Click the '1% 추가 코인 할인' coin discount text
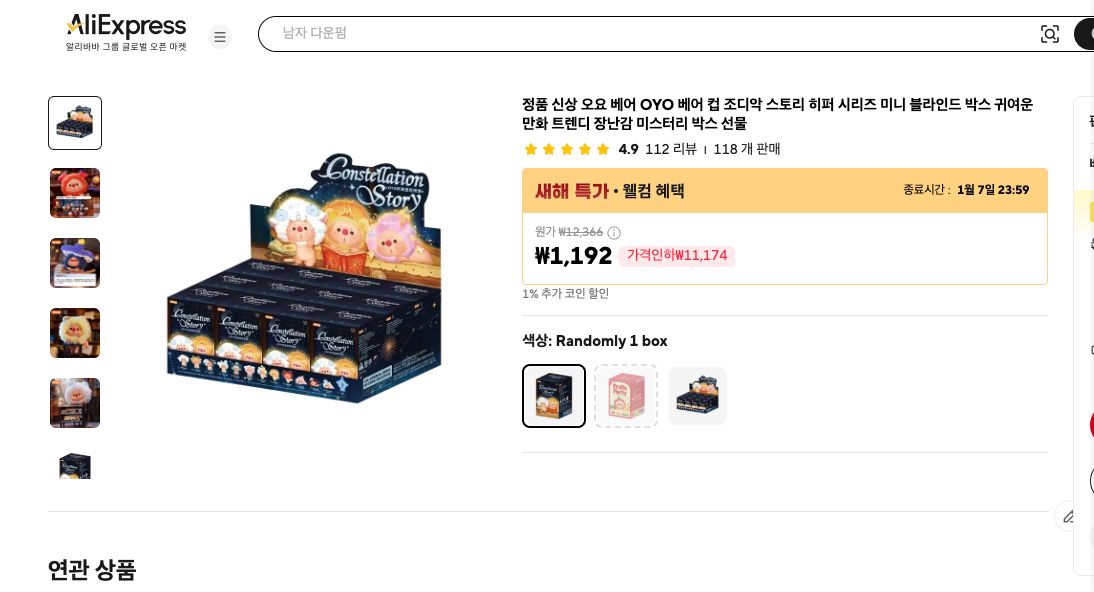The height and width of the screenshot is (592, 1094). pyautogui.click(x=565, y=293)
